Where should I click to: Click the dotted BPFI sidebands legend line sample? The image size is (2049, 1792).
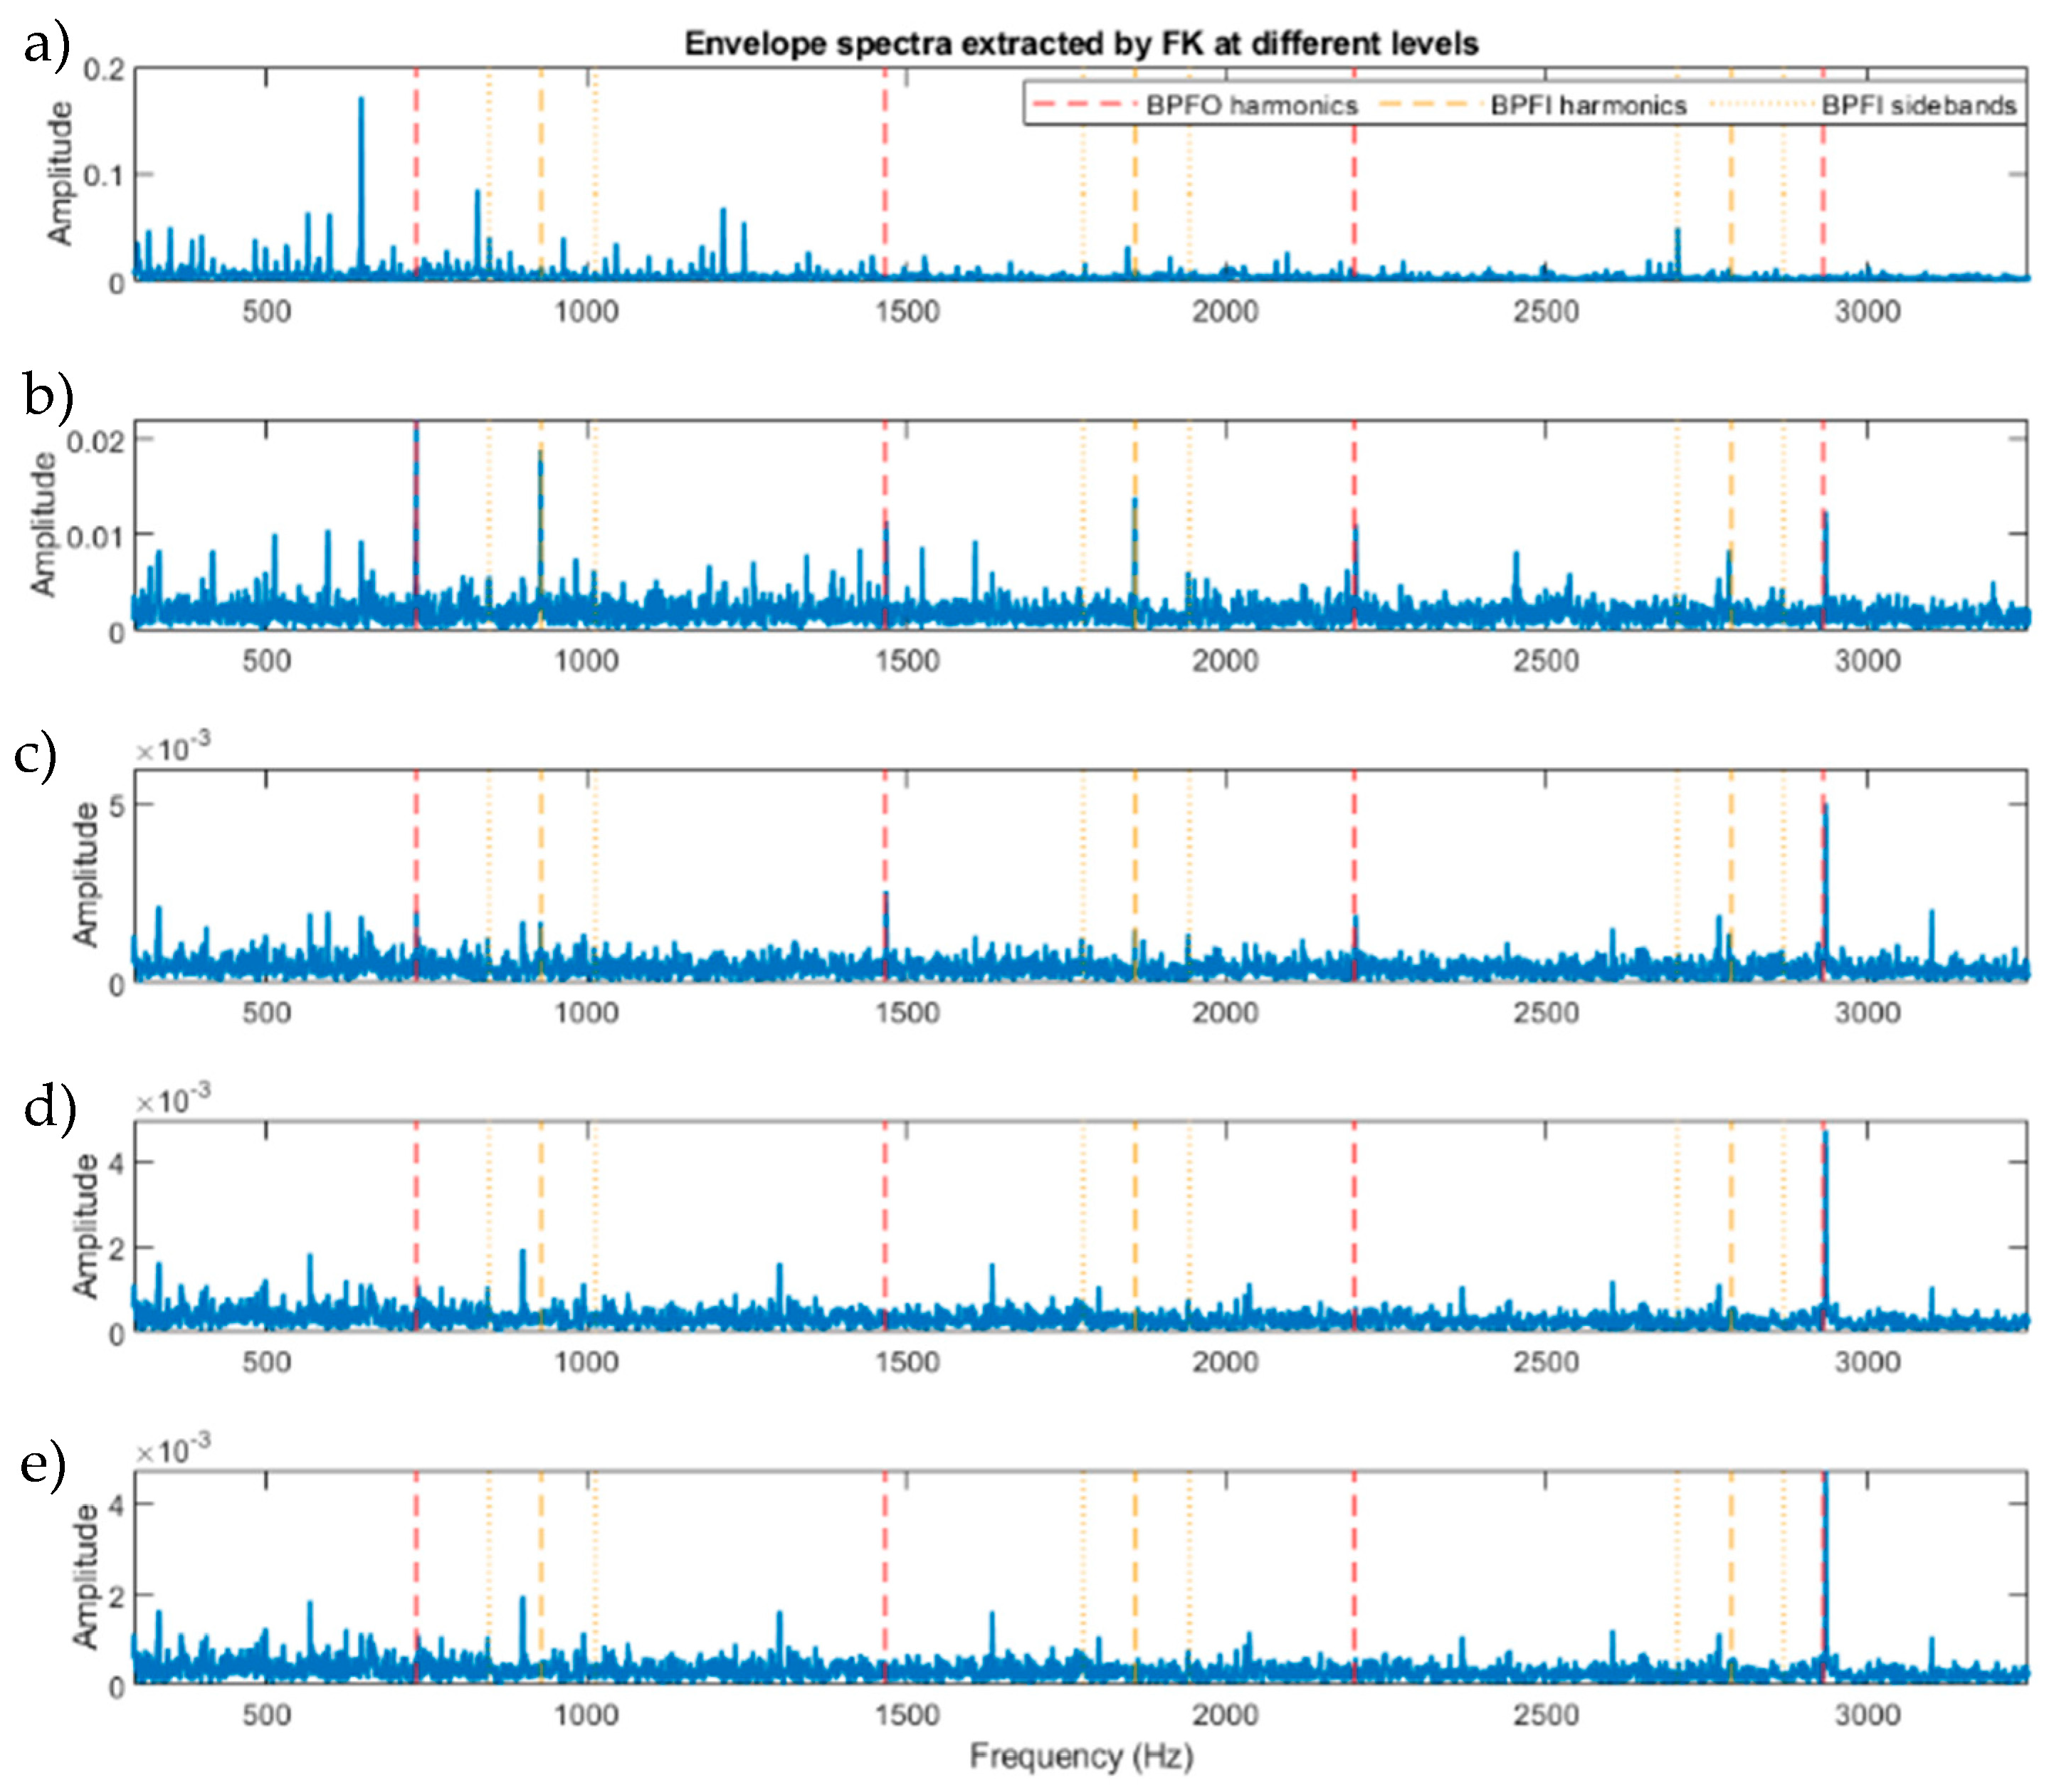pyautogui.click(x=1762, y=105)
